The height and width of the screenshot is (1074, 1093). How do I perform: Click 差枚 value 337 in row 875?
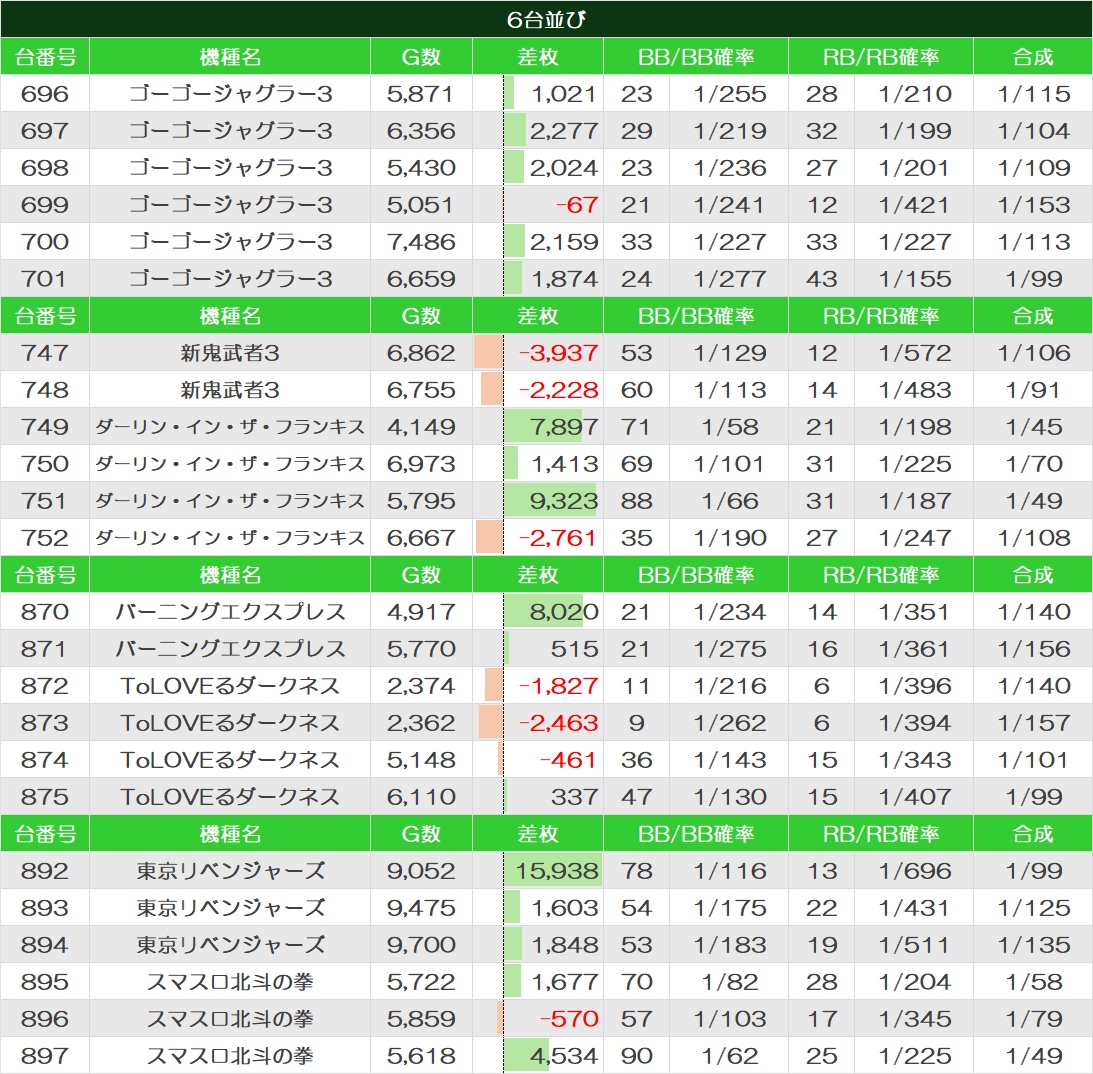[574, 796]
